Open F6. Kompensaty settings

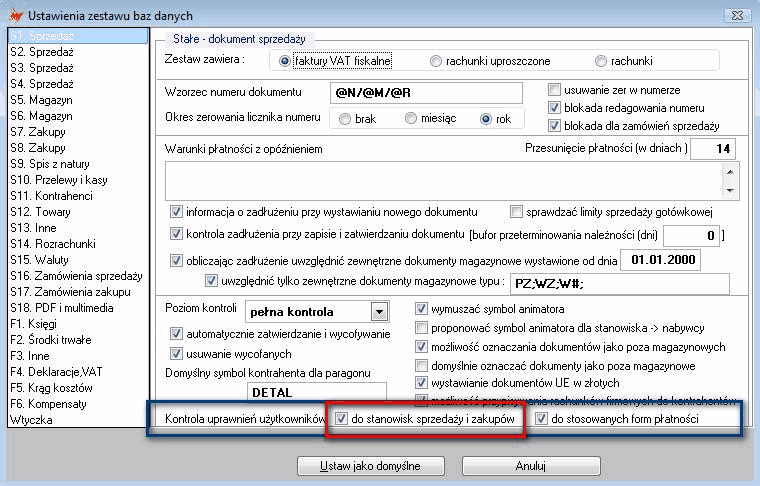point(79,404)
